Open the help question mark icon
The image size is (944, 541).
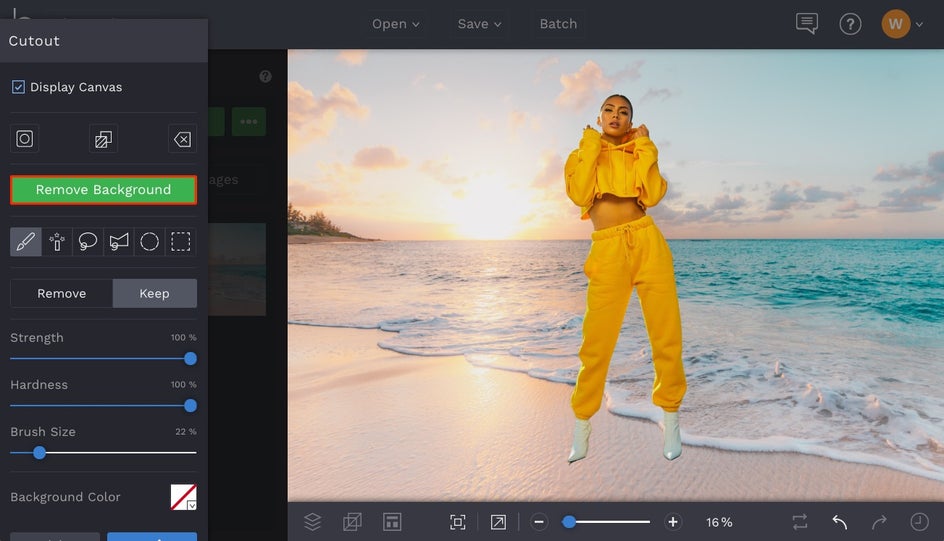tap(850, 24)
